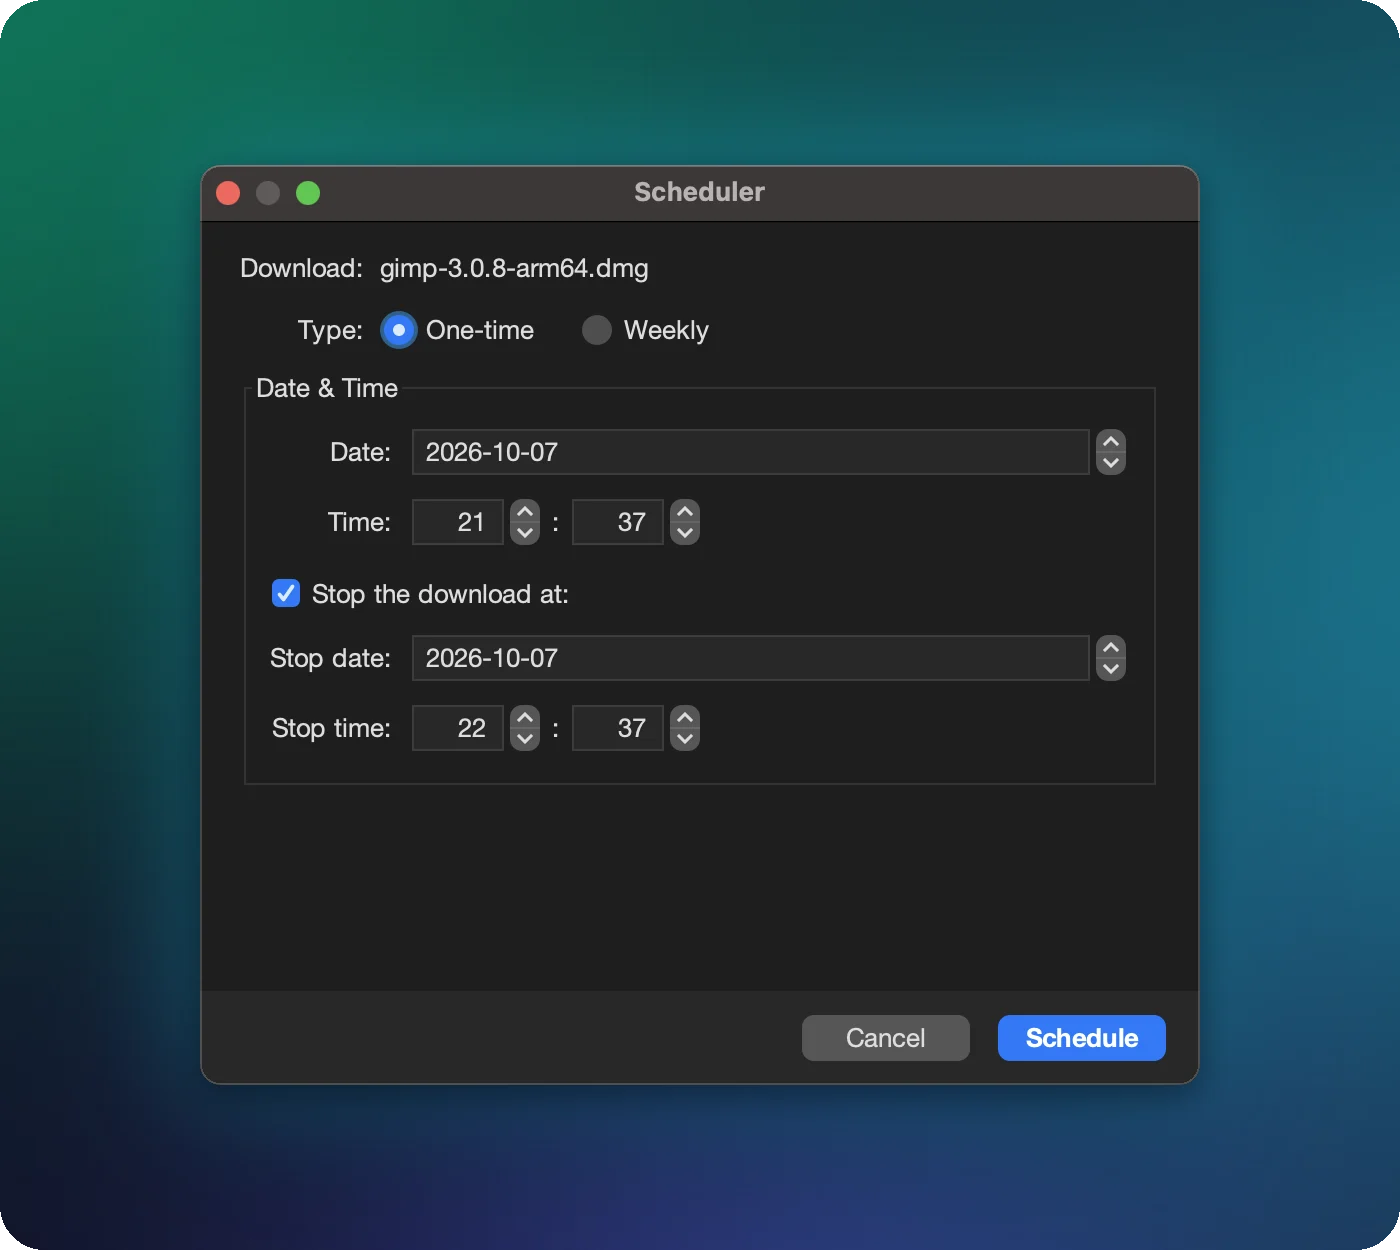
Task: Decrement the start Time minute stepper
Action: (685, 533)
